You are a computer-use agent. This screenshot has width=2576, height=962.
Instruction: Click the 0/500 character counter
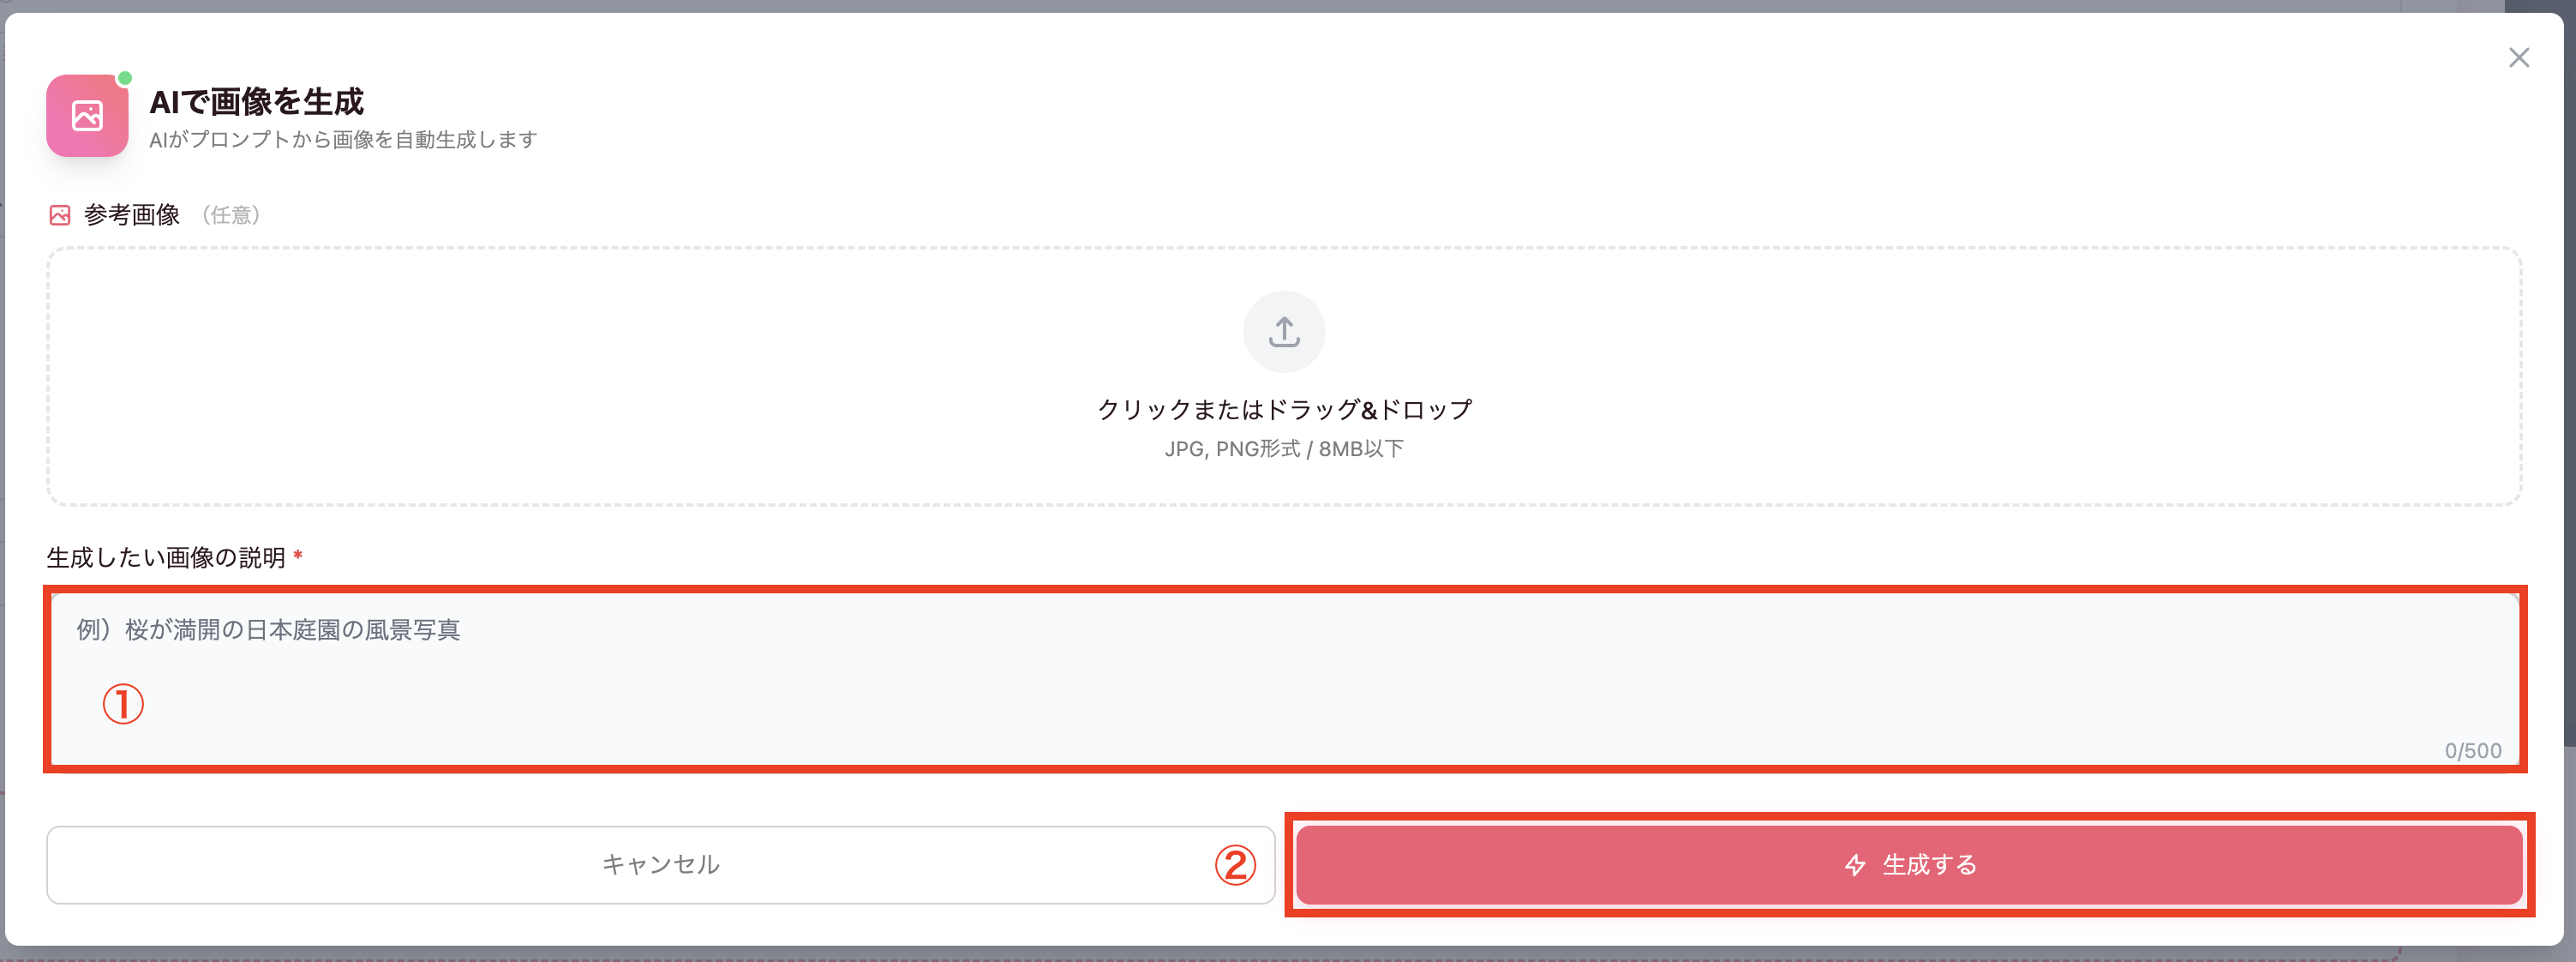click(2472, 751)
